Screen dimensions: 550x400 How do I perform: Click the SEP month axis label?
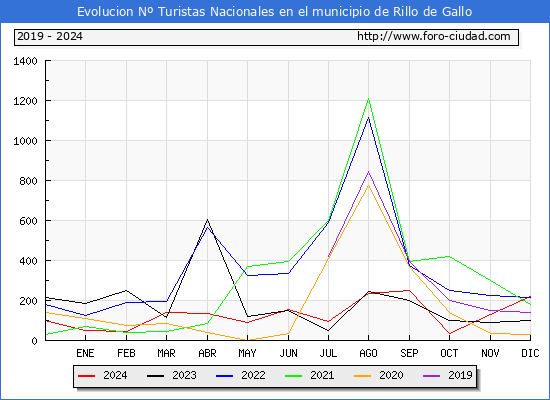[409, 353]
